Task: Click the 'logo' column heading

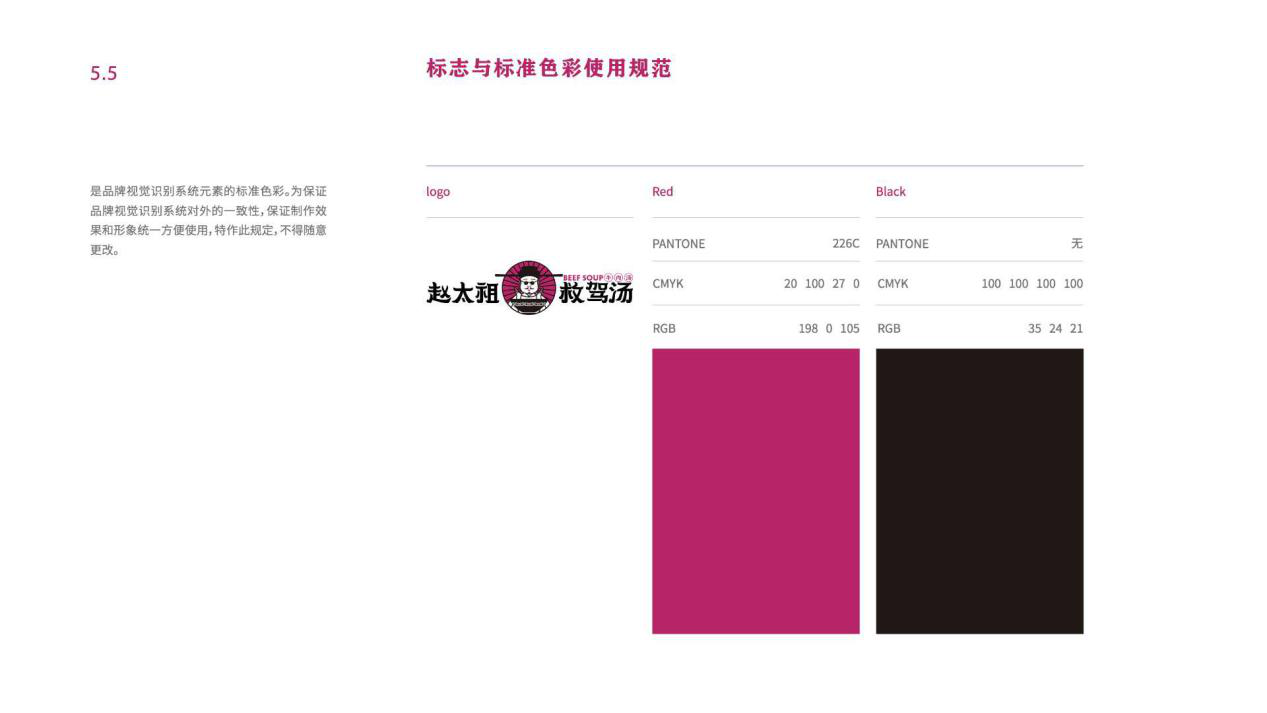Action: point(438,192)
